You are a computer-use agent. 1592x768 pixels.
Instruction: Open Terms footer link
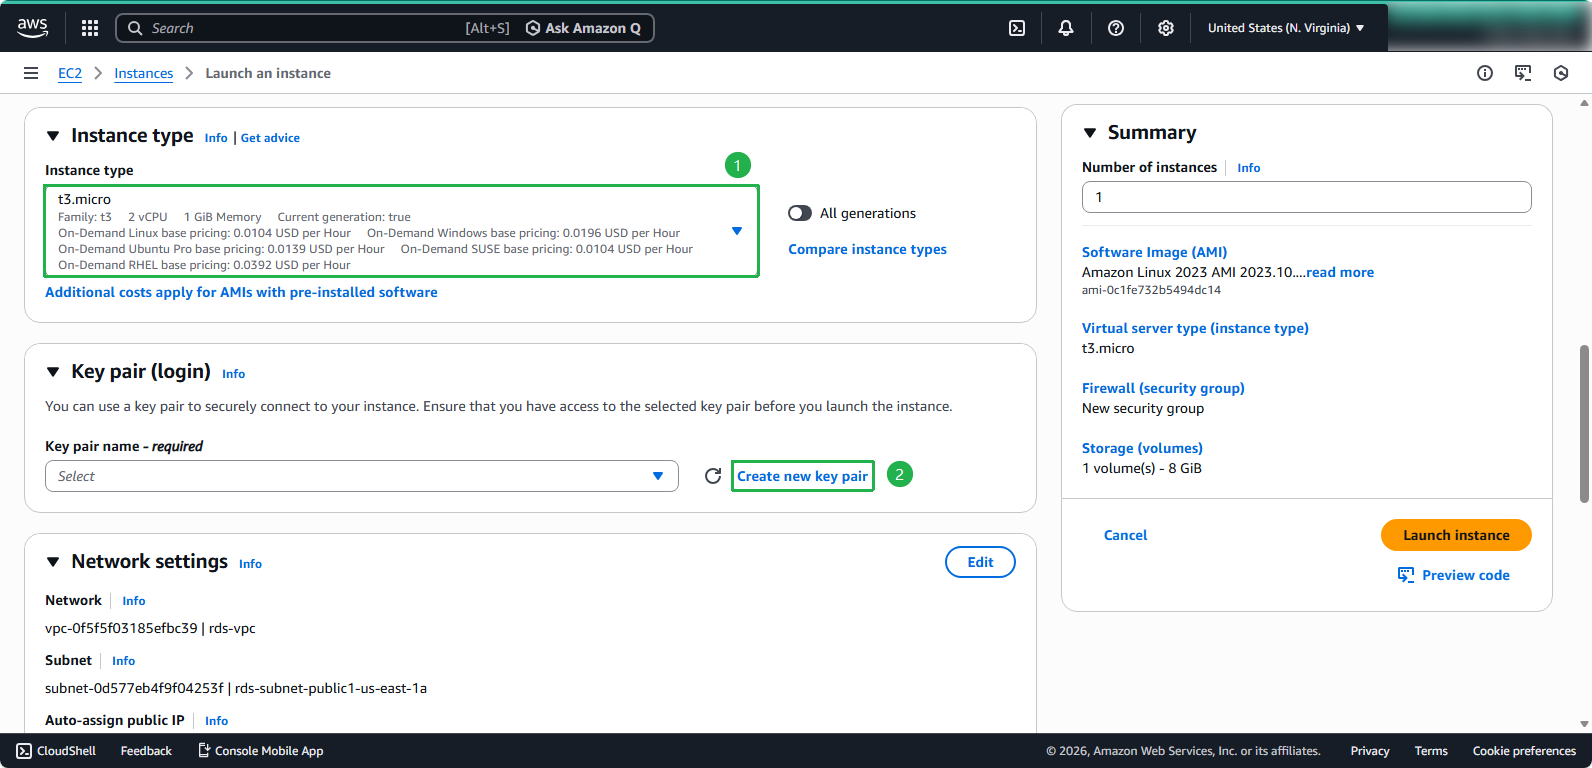[x=1431, y=751]
